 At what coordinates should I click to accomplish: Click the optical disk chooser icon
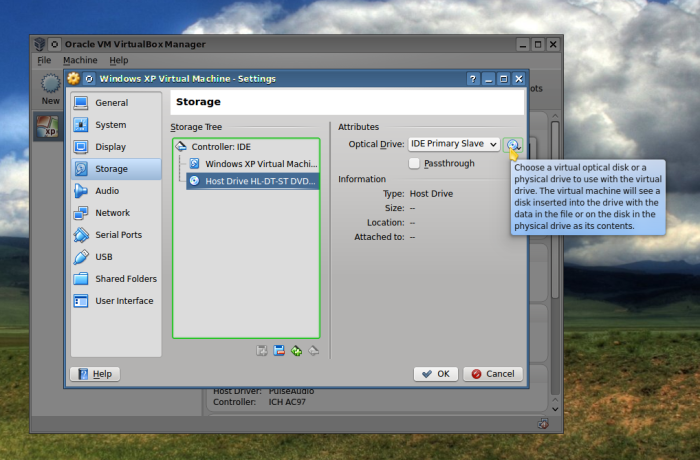click(513, 144)
